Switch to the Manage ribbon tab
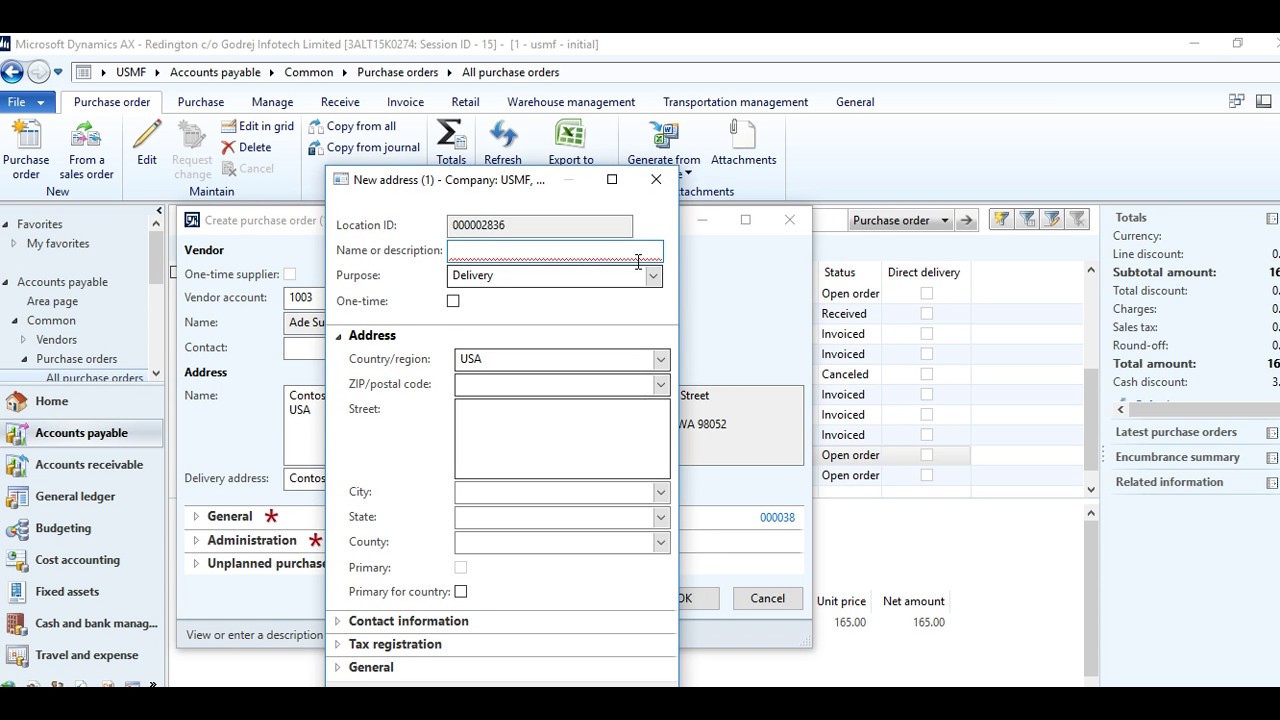This screenshot has width=1280, height=720. point(272,102)
